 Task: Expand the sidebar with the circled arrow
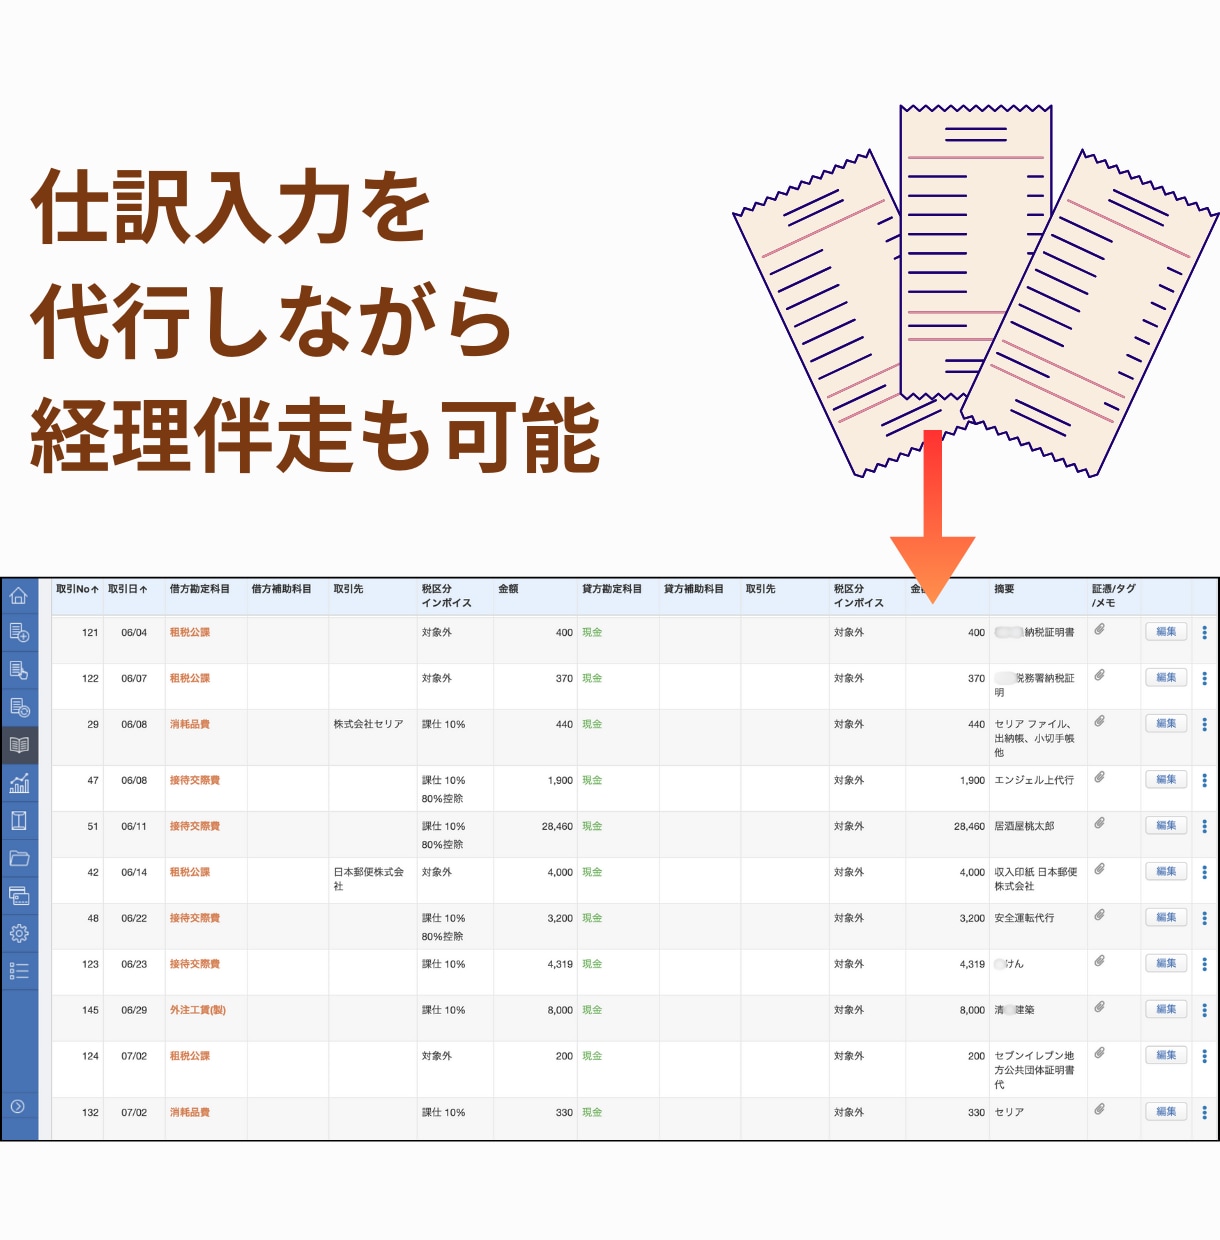(17, 1106)
